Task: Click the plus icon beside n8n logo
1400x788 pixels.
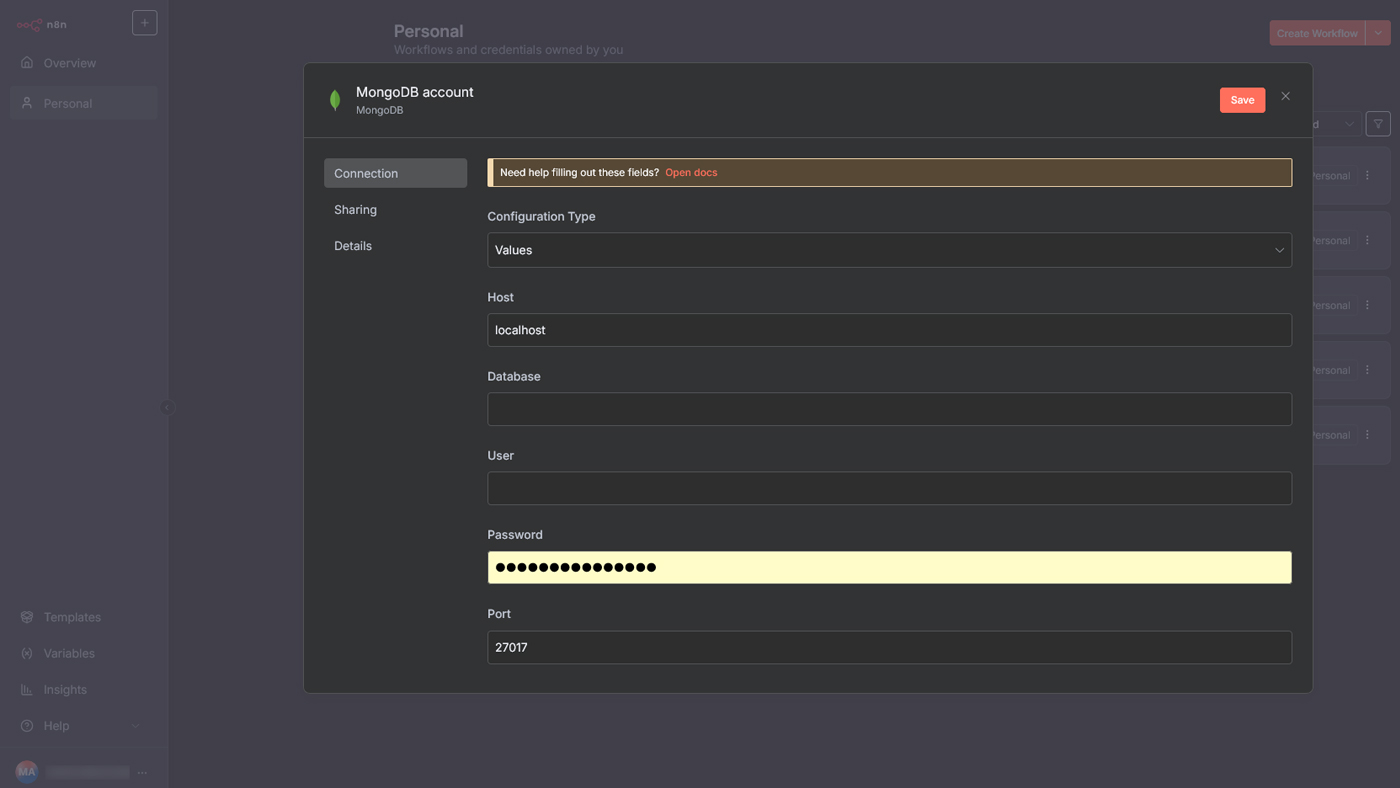Action: click(x=144, y=23)
